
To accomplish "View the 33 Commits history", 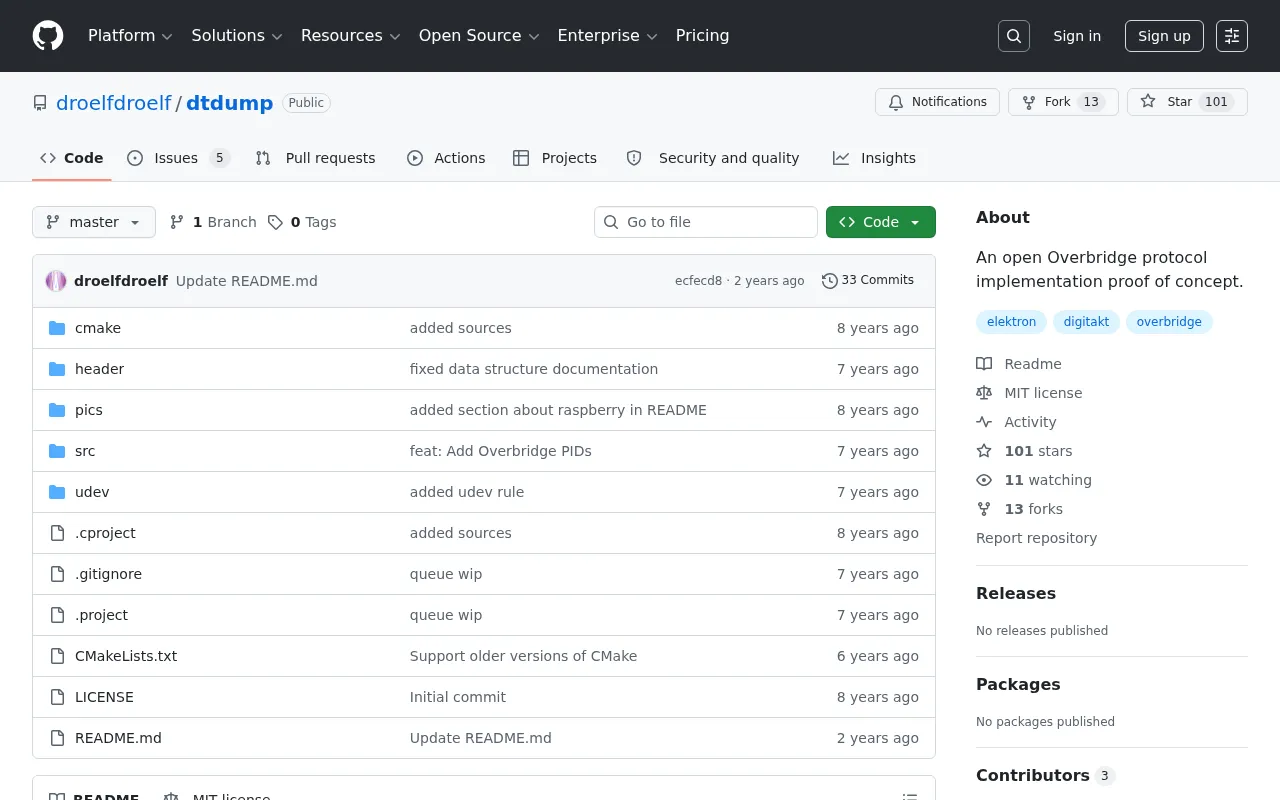I will click(x=868, y=281).
